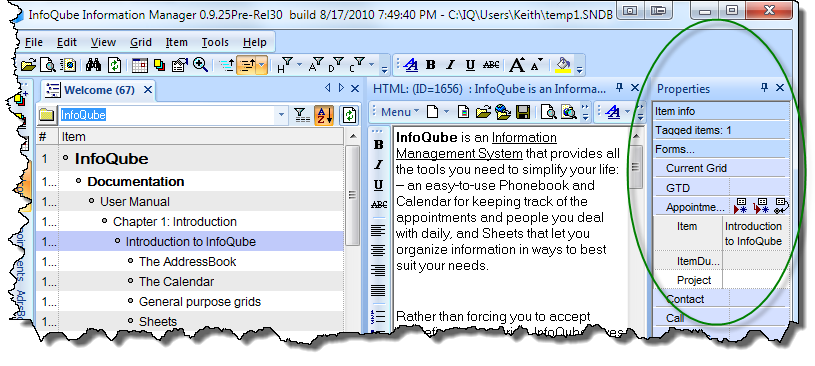Click the justify icon in HTML vertical toolbar
815x366 pixels.
coord(378,290)
